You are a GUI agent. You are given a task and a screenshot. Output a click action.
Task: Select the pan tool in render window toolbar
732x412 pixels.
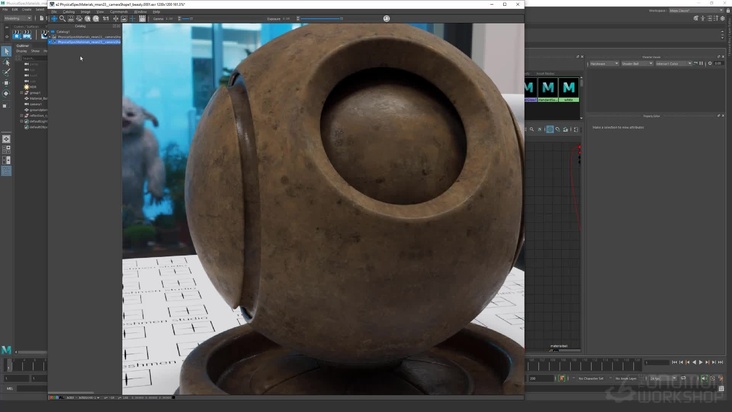coord(54,19)
